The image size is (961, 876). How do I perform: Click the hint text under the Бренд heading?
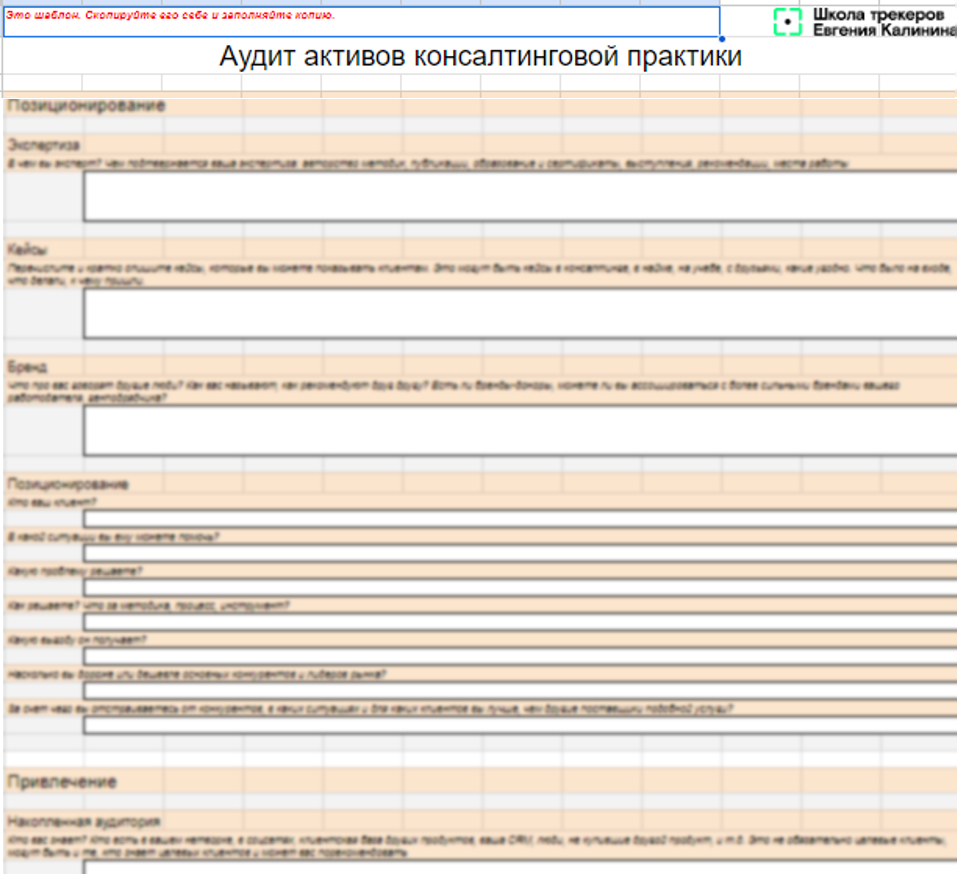tap(454, 392)
